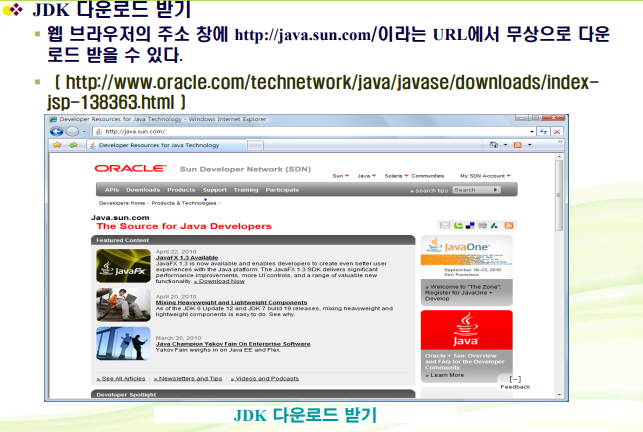643x432 pixels.
Task: Click the RSS feeds icon in command bar
Action: point(518,145)
